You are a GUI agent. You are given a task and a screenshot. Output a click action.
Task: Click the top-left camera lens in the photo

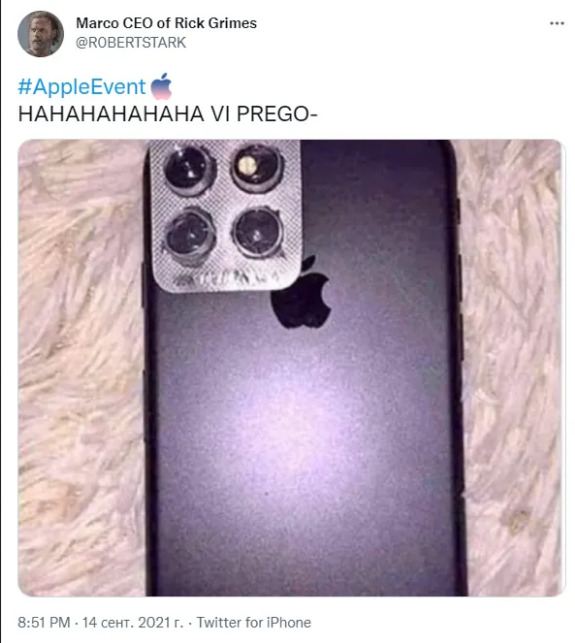click(x=188, y=169)
